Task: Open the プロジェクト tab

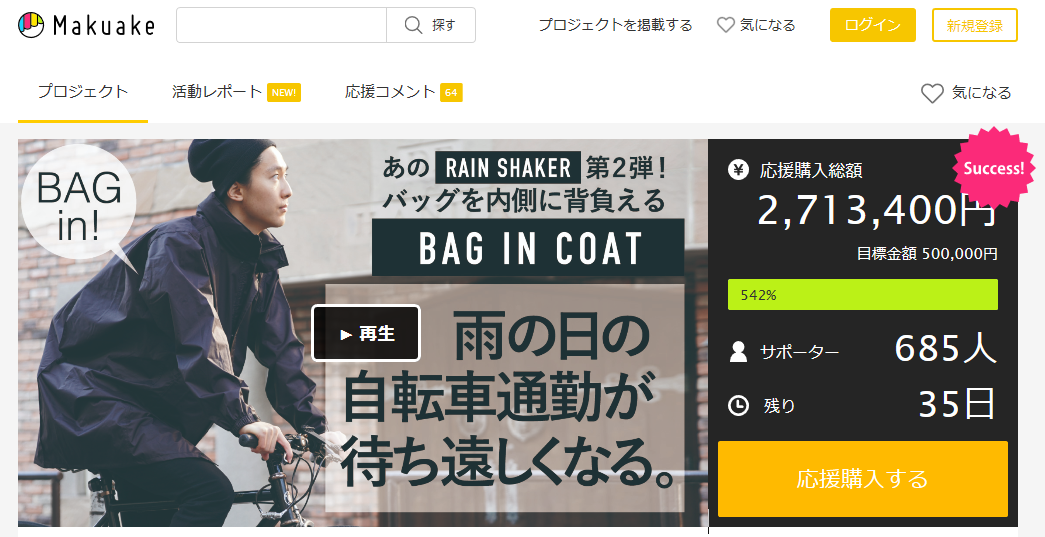Action: click(x=83, y=92)
